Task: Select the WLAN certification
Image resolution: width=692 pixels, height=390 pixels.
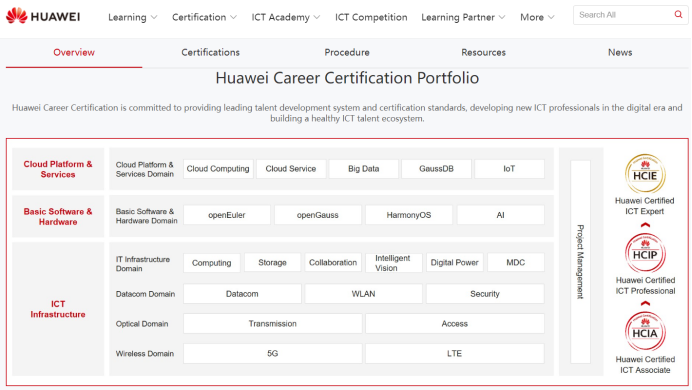Action: [363, 294]
